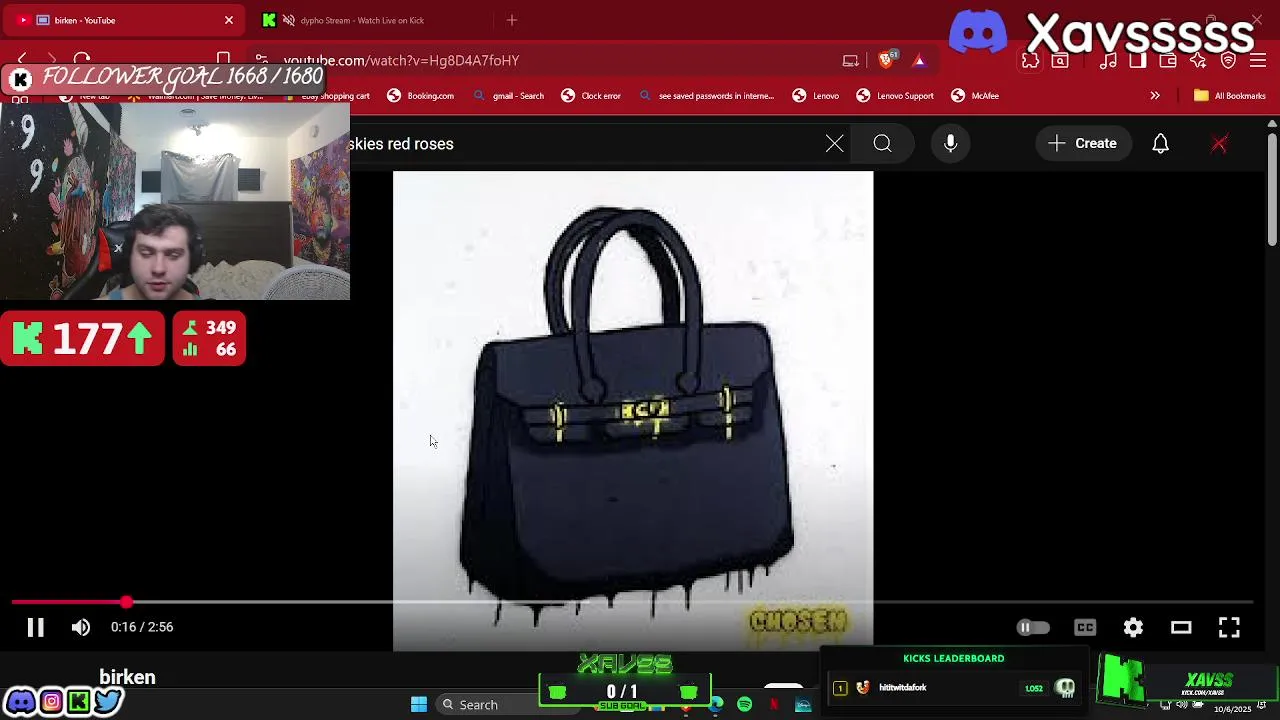
Task: Open Brave Leo AI sparkle icon
Action: pos(1198,61)
